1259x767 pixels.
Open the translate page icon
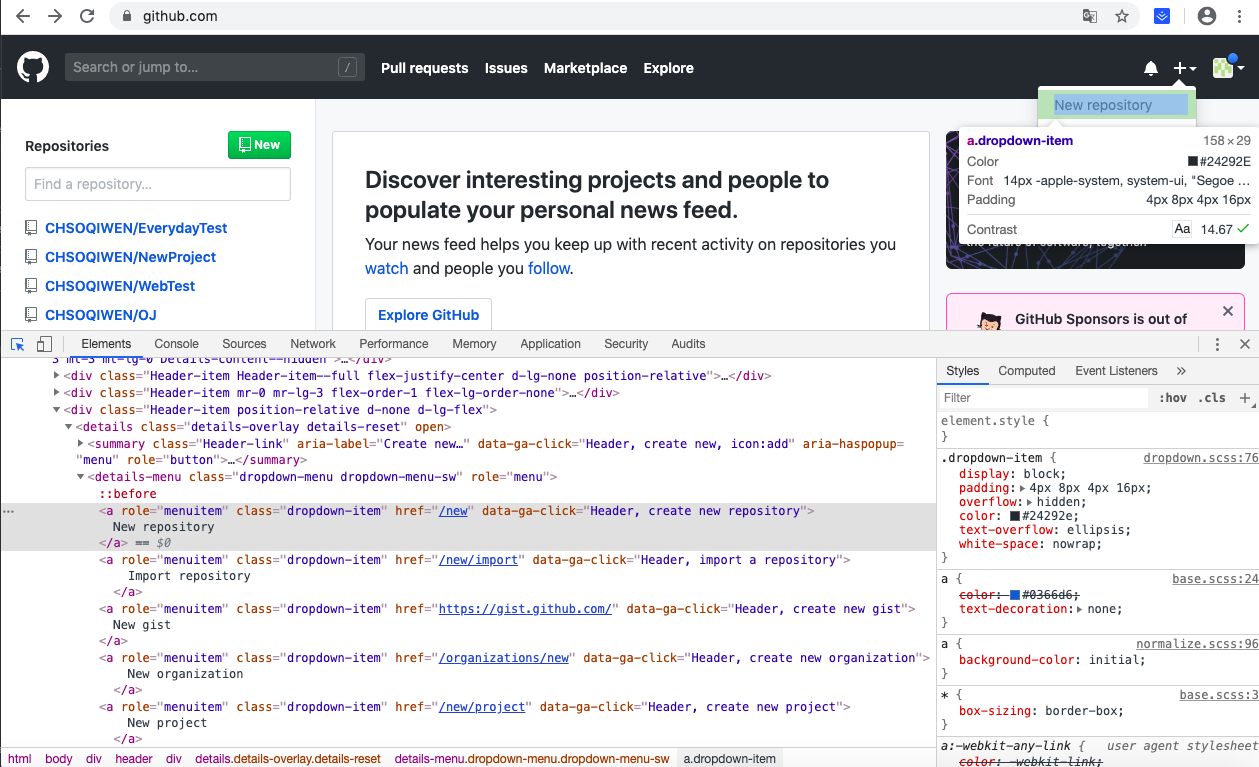(x=1090, y=16)
